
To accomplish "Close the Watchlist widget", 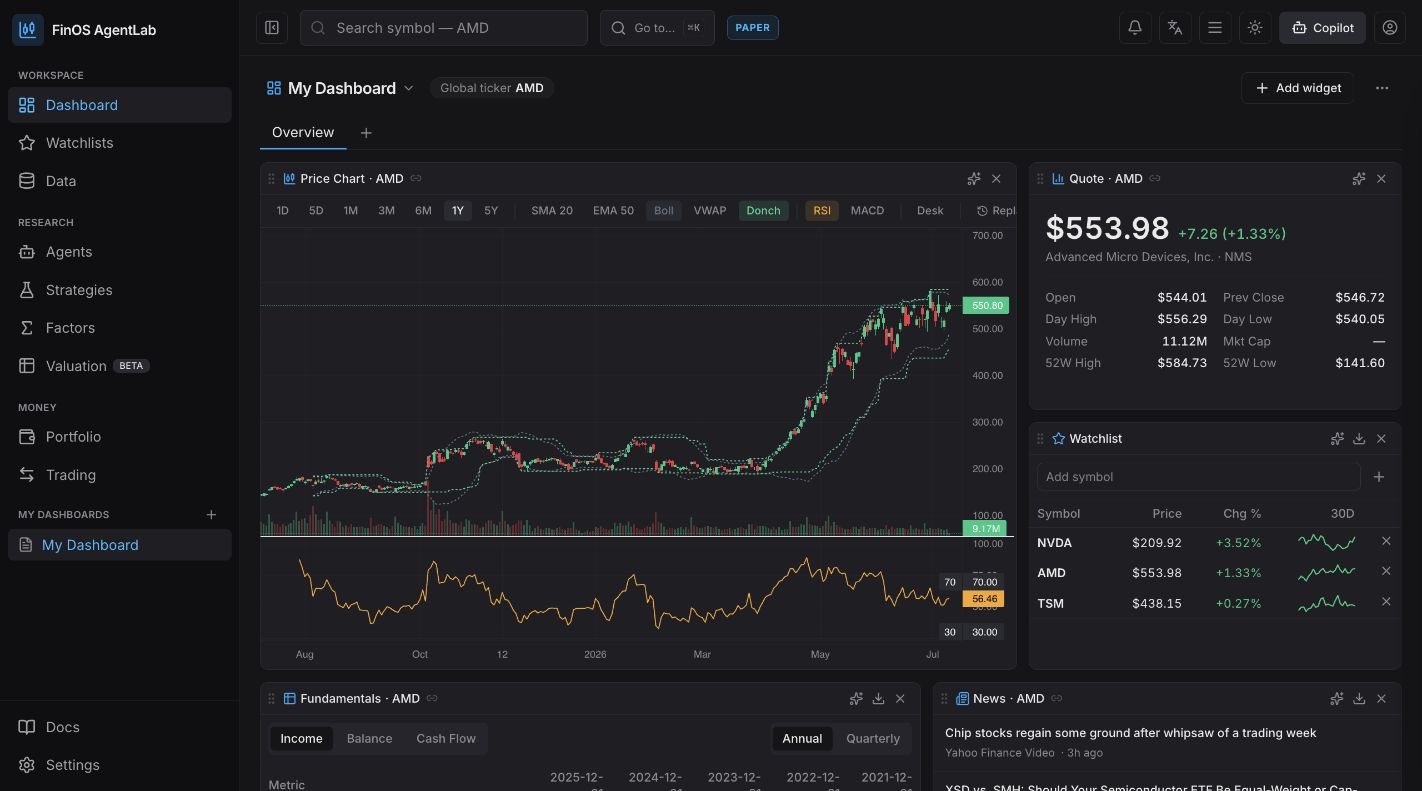I will pyautogui.click(x=1381, y=439).
